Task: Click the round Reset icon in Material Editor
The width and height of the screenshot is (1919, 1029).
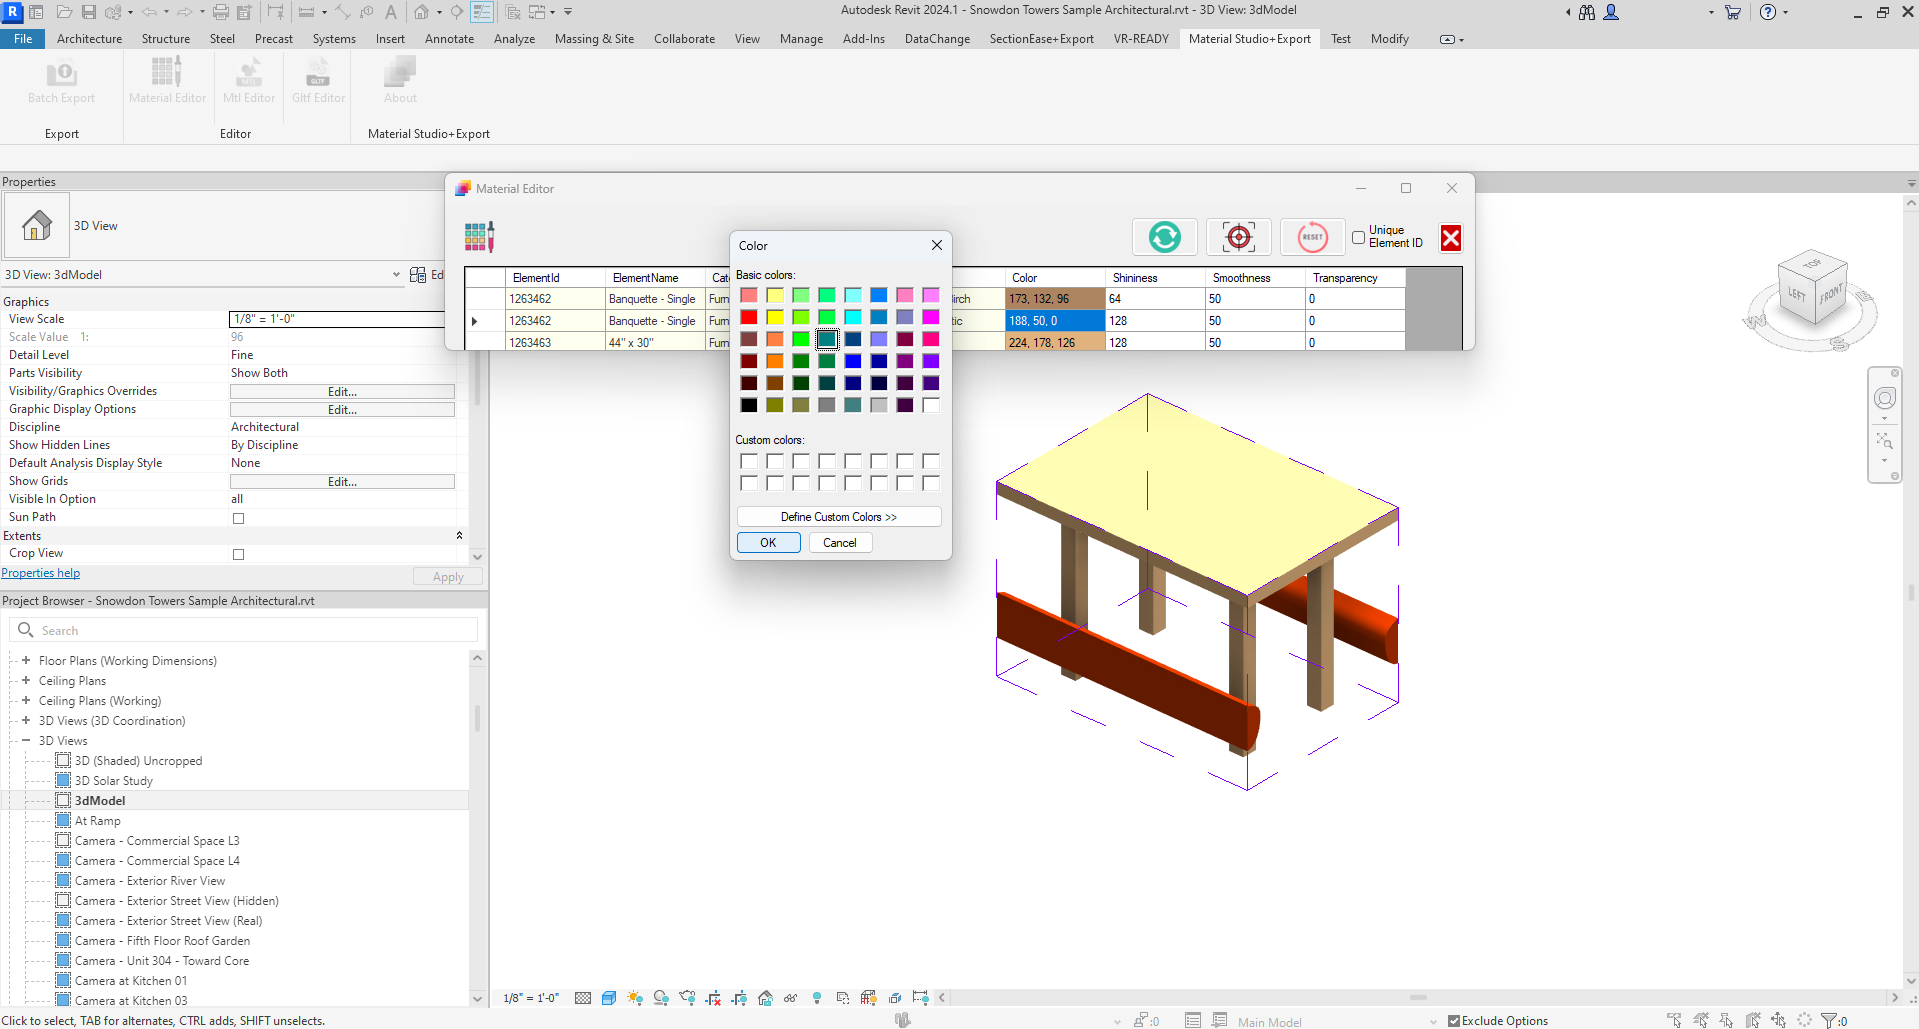Action: pyautogui.click(x=1312, y=237)
